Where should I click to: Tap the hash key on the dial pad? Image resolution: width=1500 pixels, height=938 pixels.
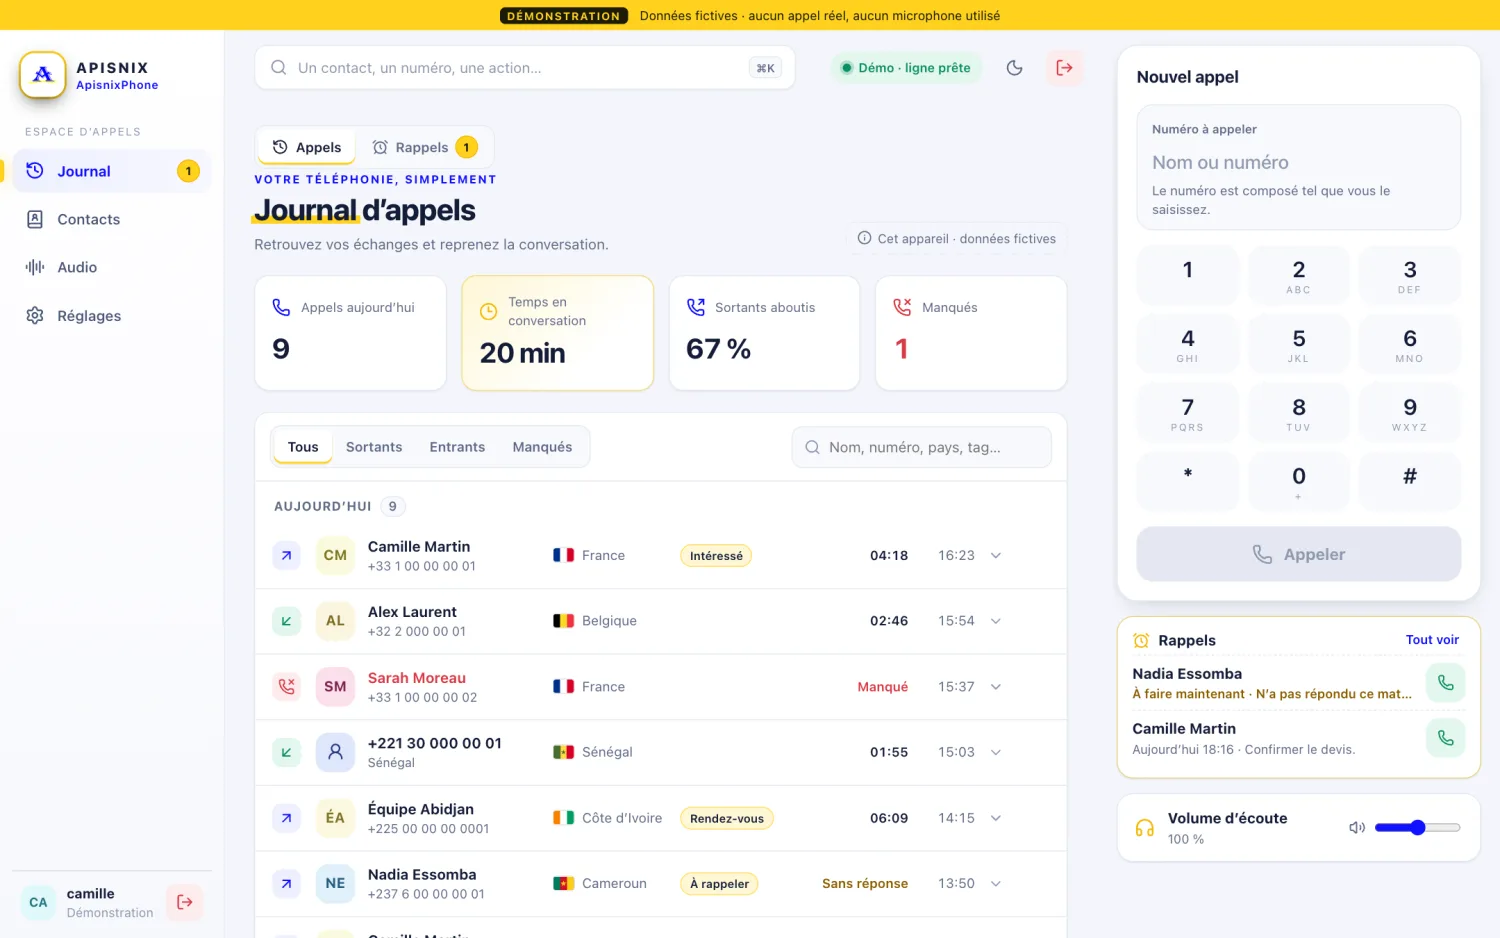click(x=1409, y=482)
